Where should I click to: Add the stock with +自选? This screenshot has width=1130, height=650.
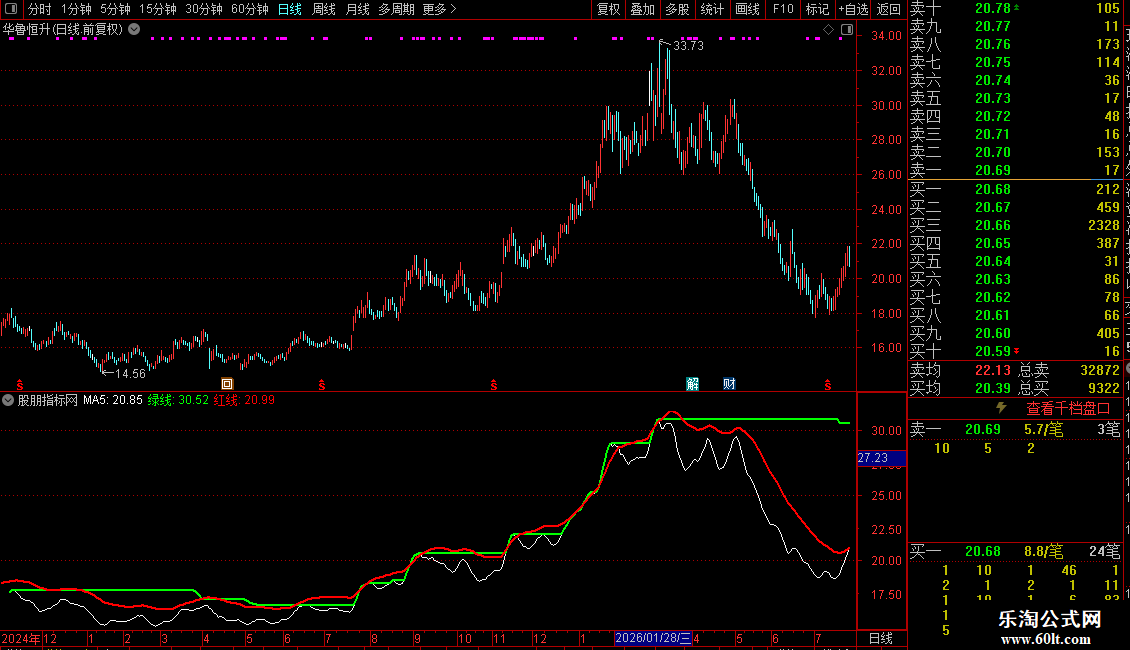(x=853, y=9)
